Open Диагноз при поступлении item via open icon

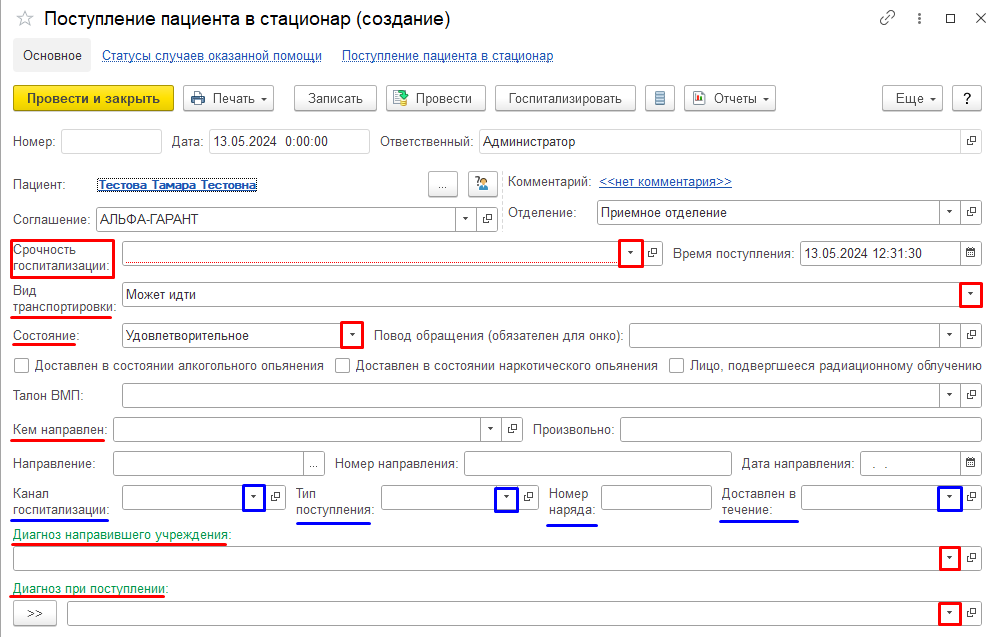971,613
